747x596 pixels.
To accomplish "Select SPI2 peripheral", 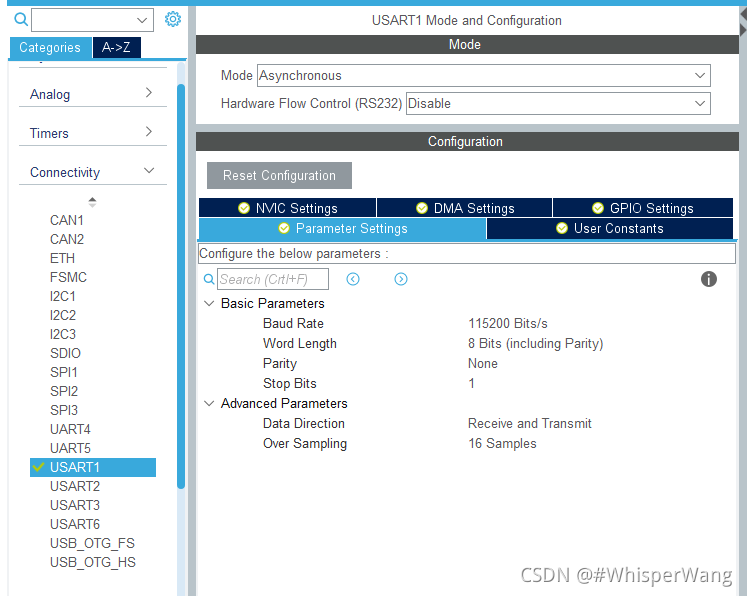I will [x=63, y=392].
